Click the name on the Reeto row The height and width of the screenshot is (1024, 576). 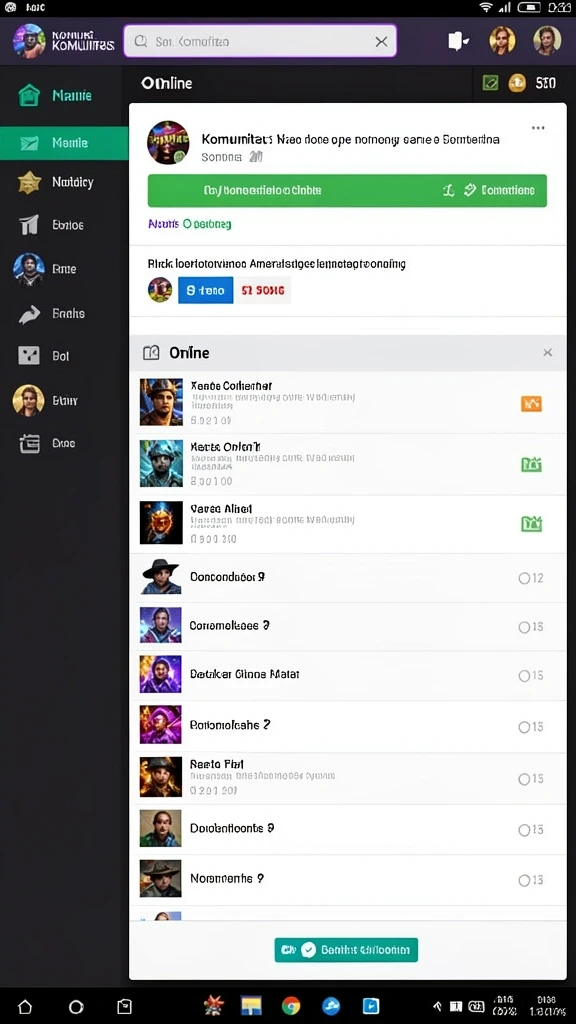point(216,763)
